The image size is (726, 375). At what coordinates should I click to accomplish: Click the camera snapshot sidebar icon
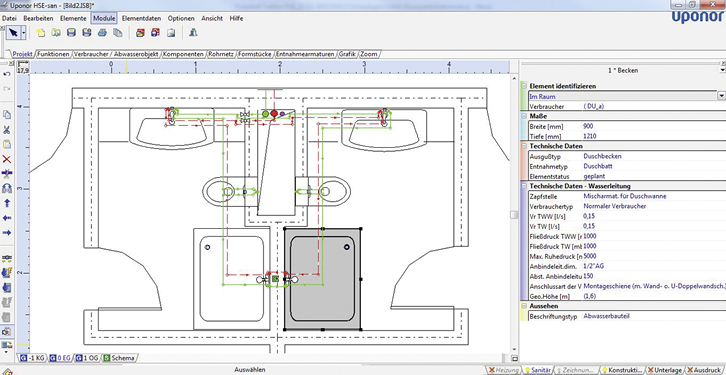pos(6,331)
